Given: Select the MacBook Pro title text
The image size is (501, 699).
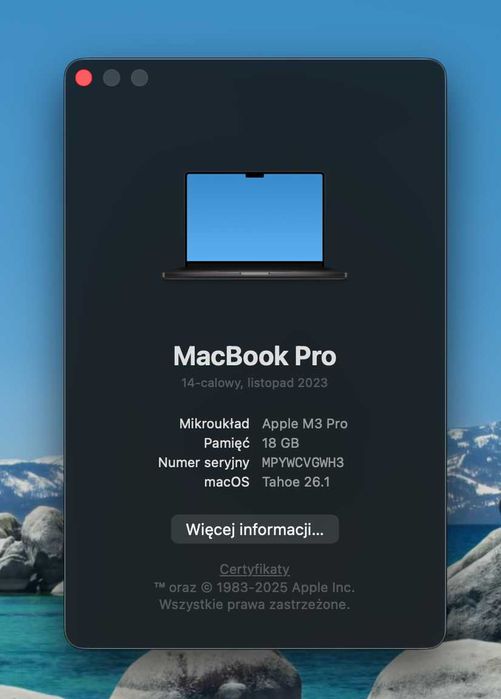Looking at the screenshot, I should point(255,356).
